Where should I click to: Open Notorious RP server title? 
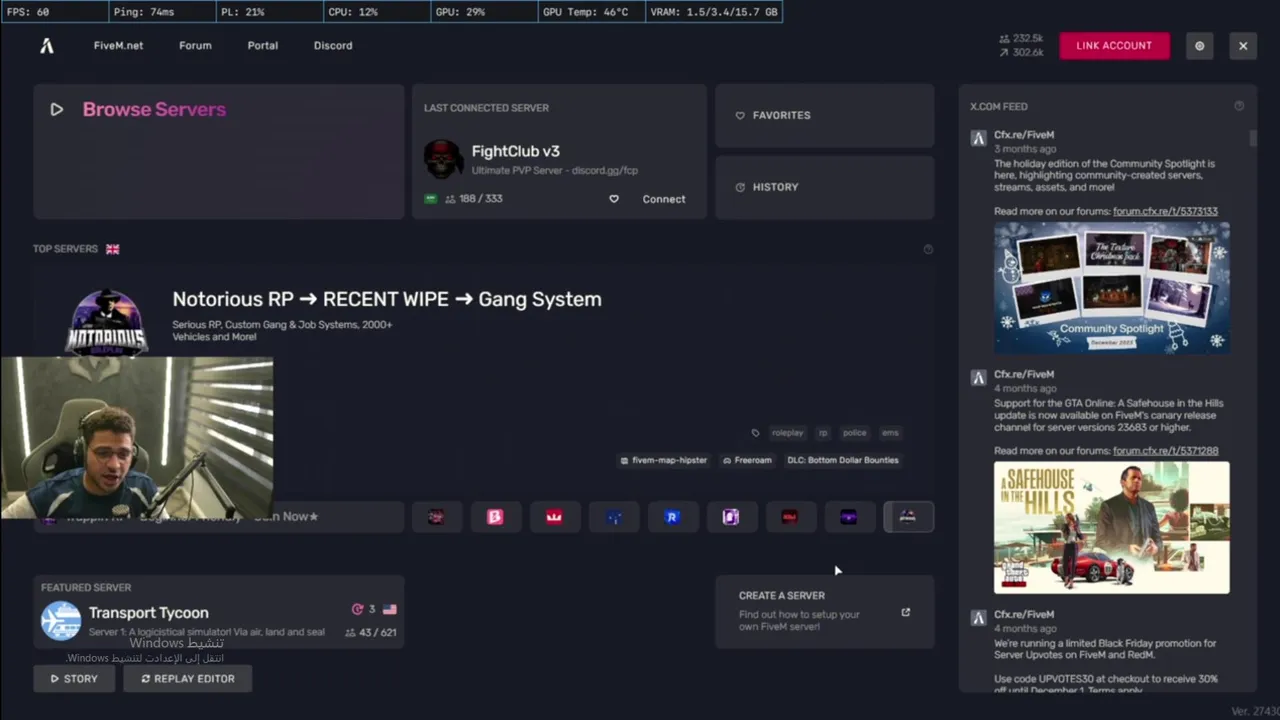pyautogui.click(x=387, y=299)
